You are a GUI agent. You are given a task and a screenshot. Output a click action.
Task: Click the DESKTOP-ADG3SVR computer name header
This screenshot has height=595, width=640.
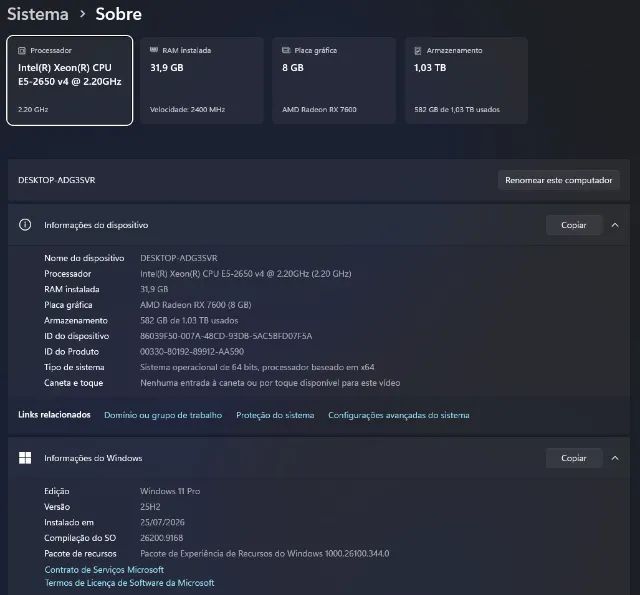(57, 180)
